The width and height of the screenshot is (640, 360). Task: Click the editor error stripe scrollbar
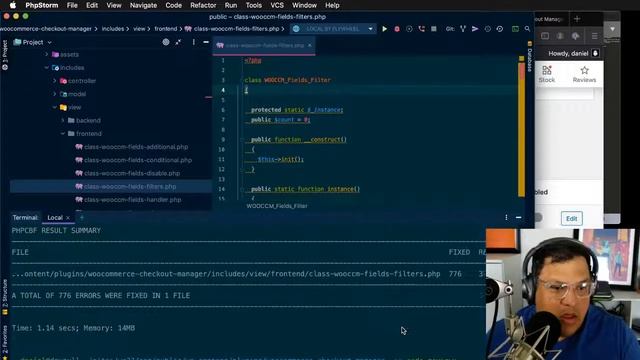point(521,130)
